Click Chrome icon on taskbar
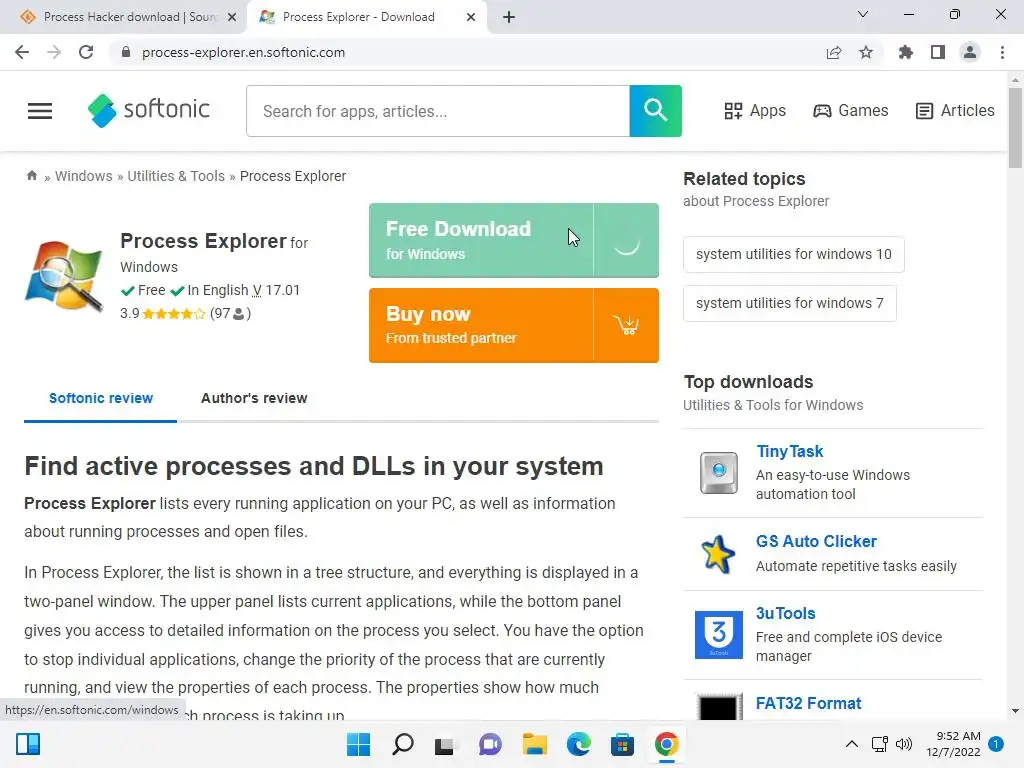The image size is (1024, 768). (667, 744)
